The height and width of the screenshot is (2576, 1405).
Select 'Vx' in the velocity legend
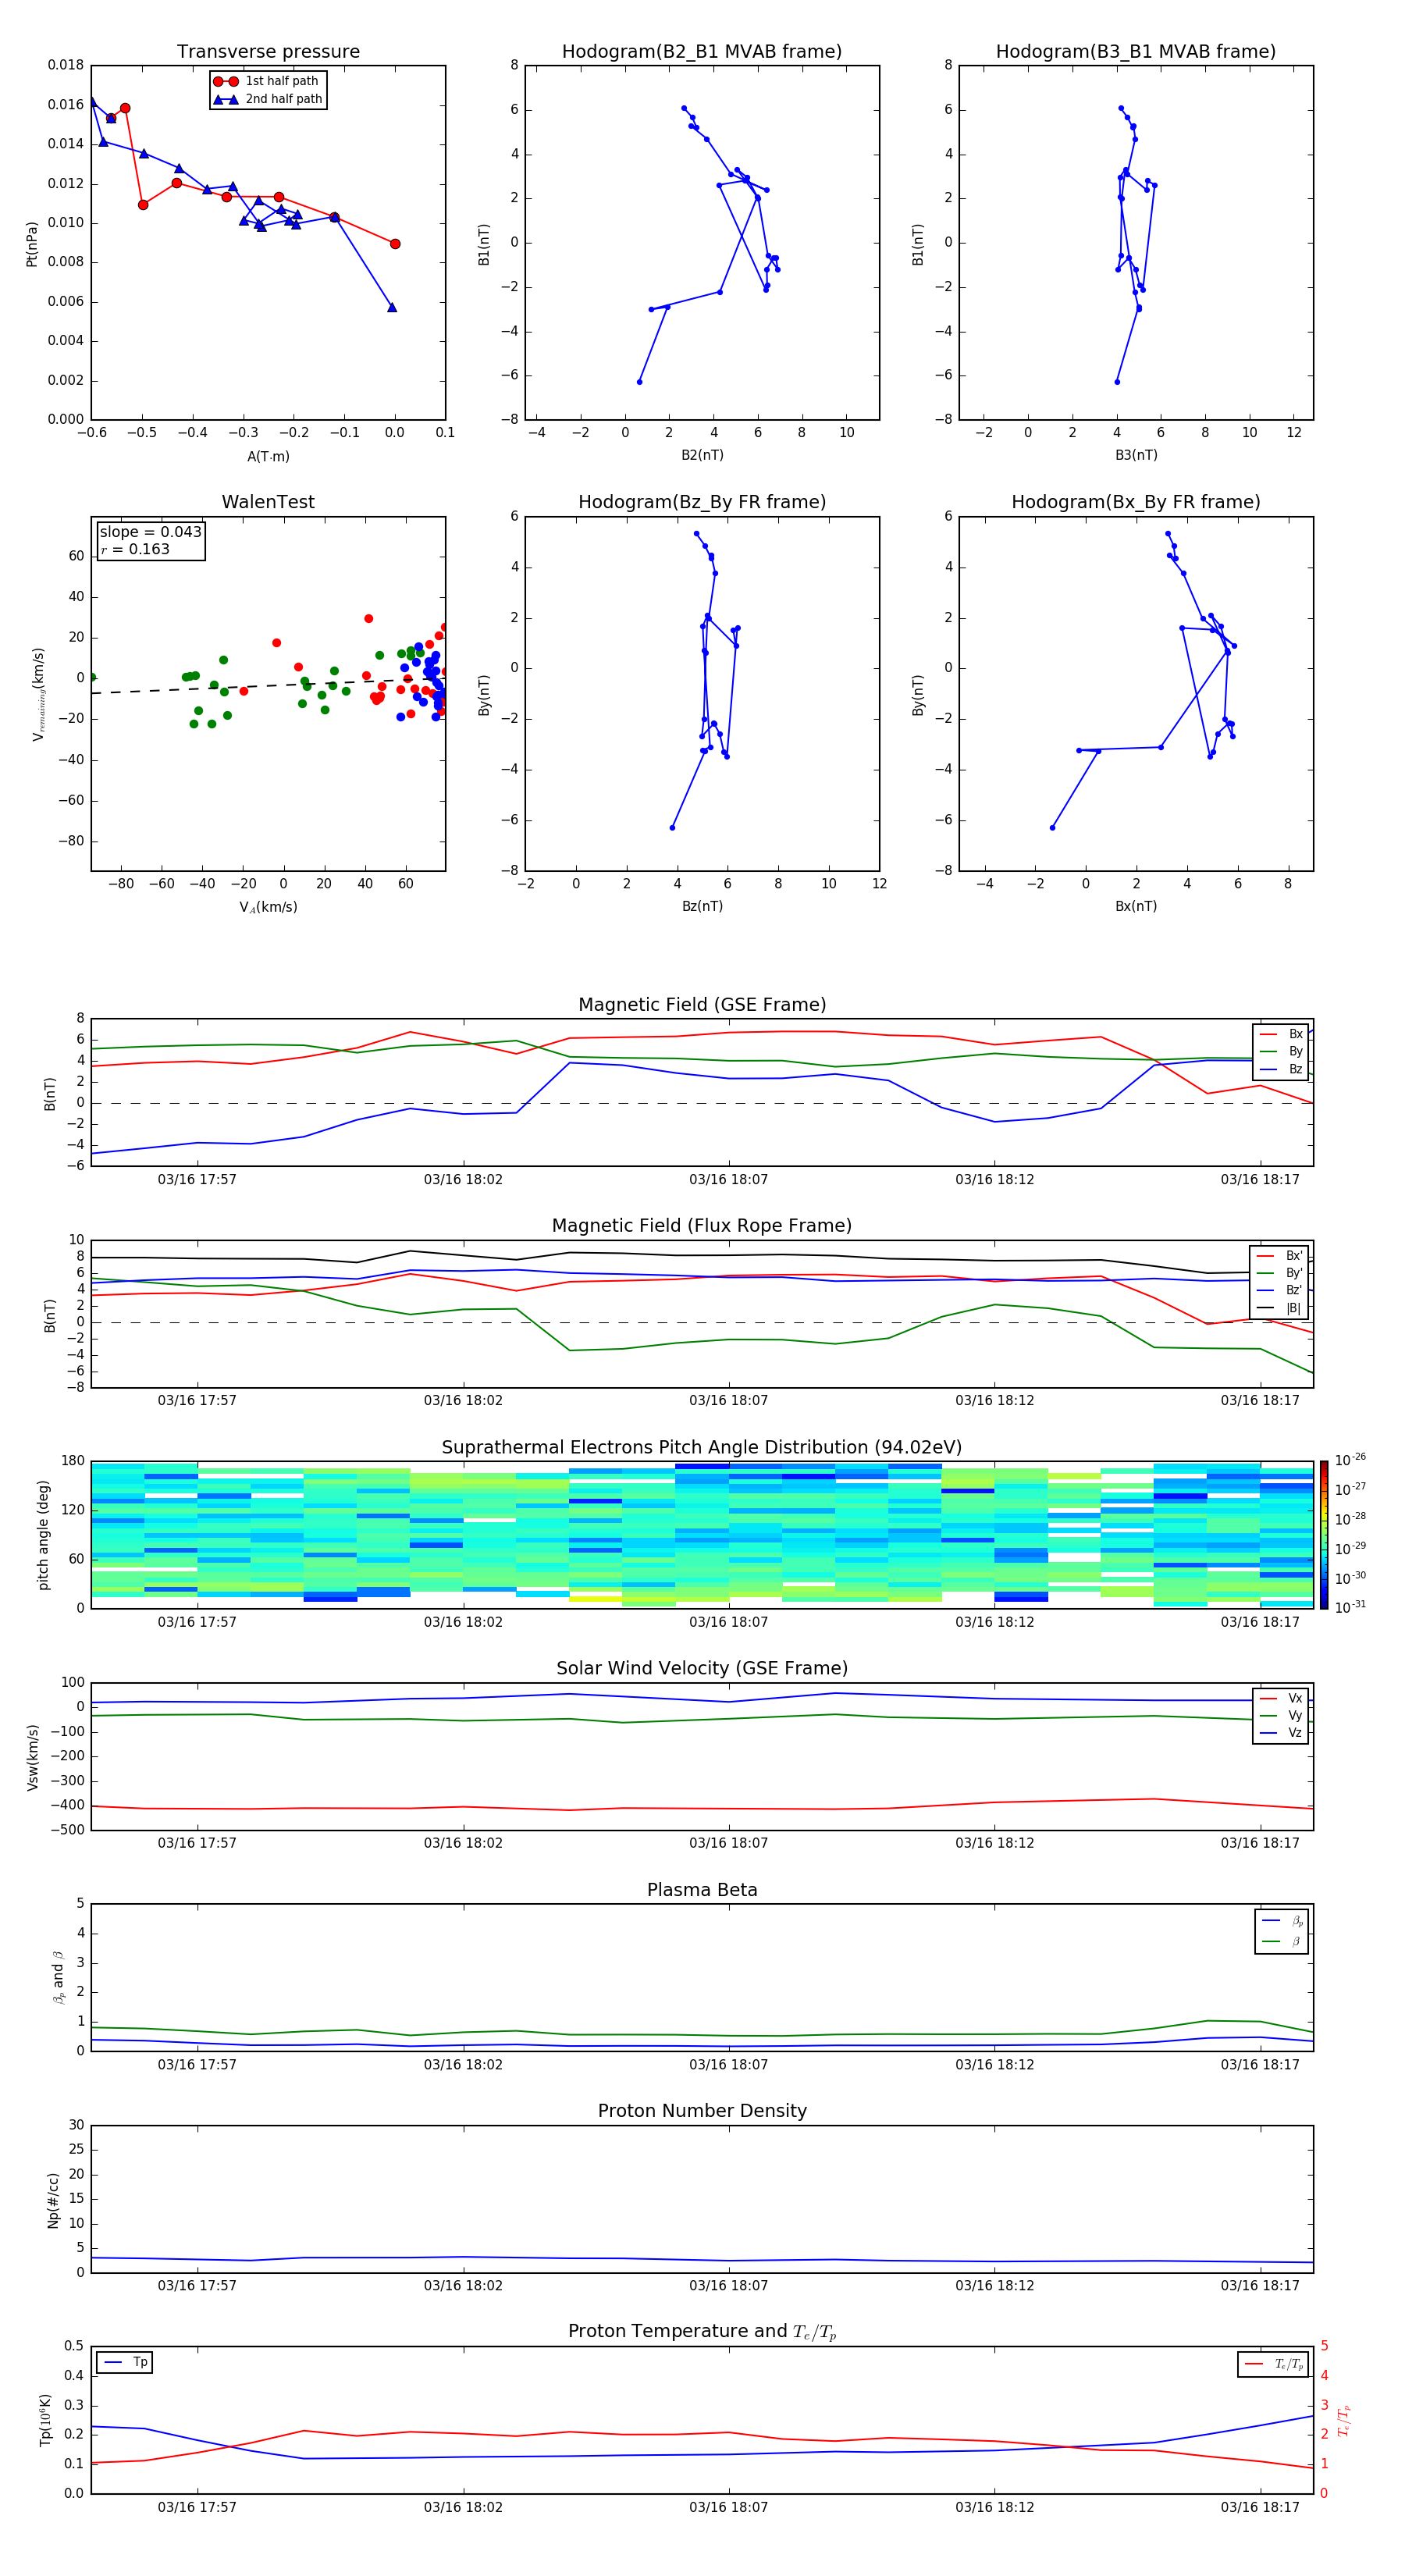point(1282,1699)
